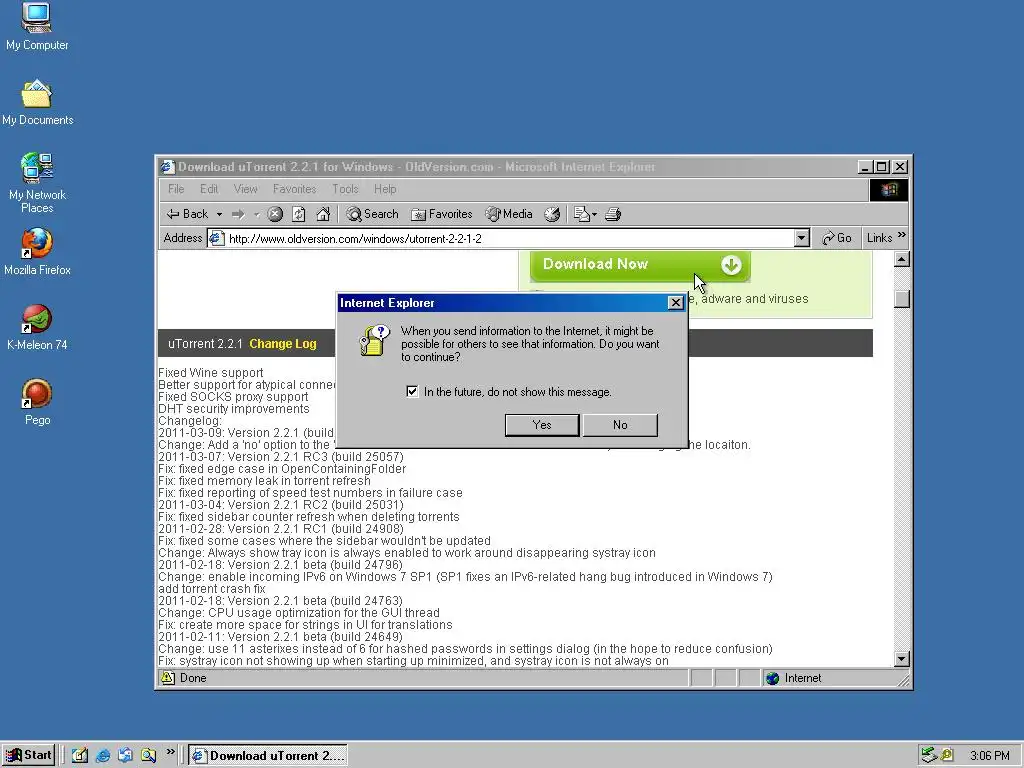The width and height of the screenshot is (1024, 768).
Task: Expand the Links toolbar chevron
Action: point(902,236)
